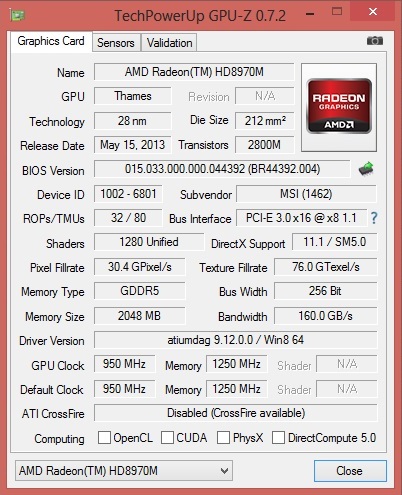
Task: Enable the OpenCL checkbox
Action: (104, 437)
